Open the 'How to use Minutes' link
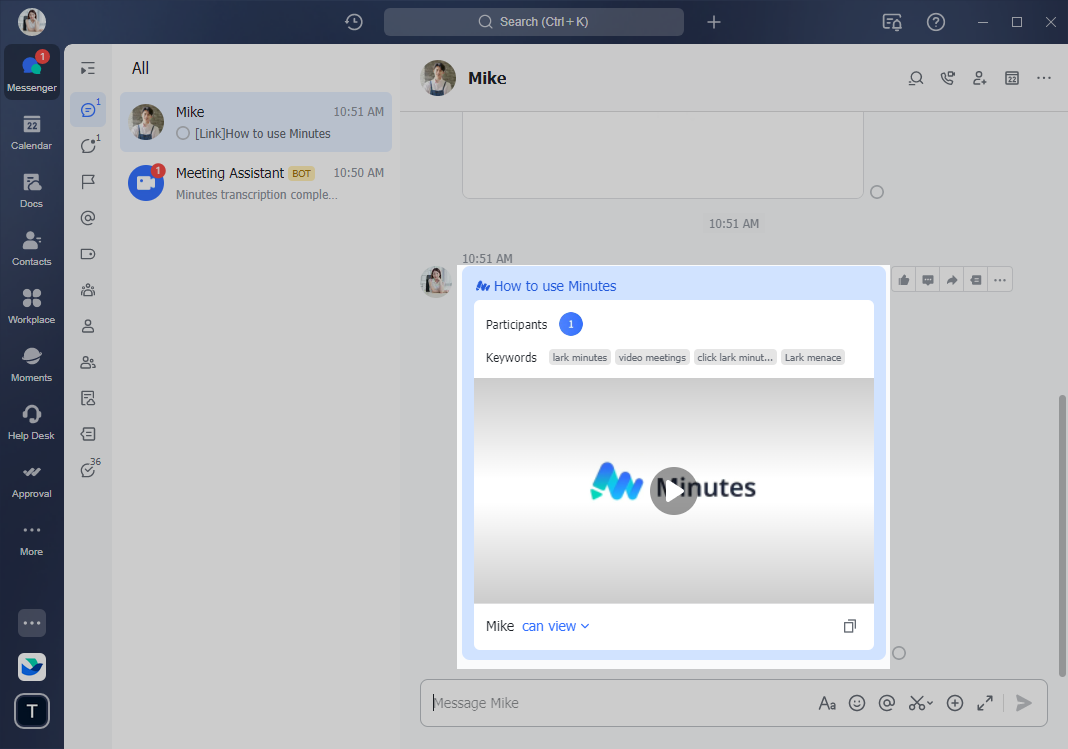This screenshot has width=1068, height=749. [x=554, y=286]
